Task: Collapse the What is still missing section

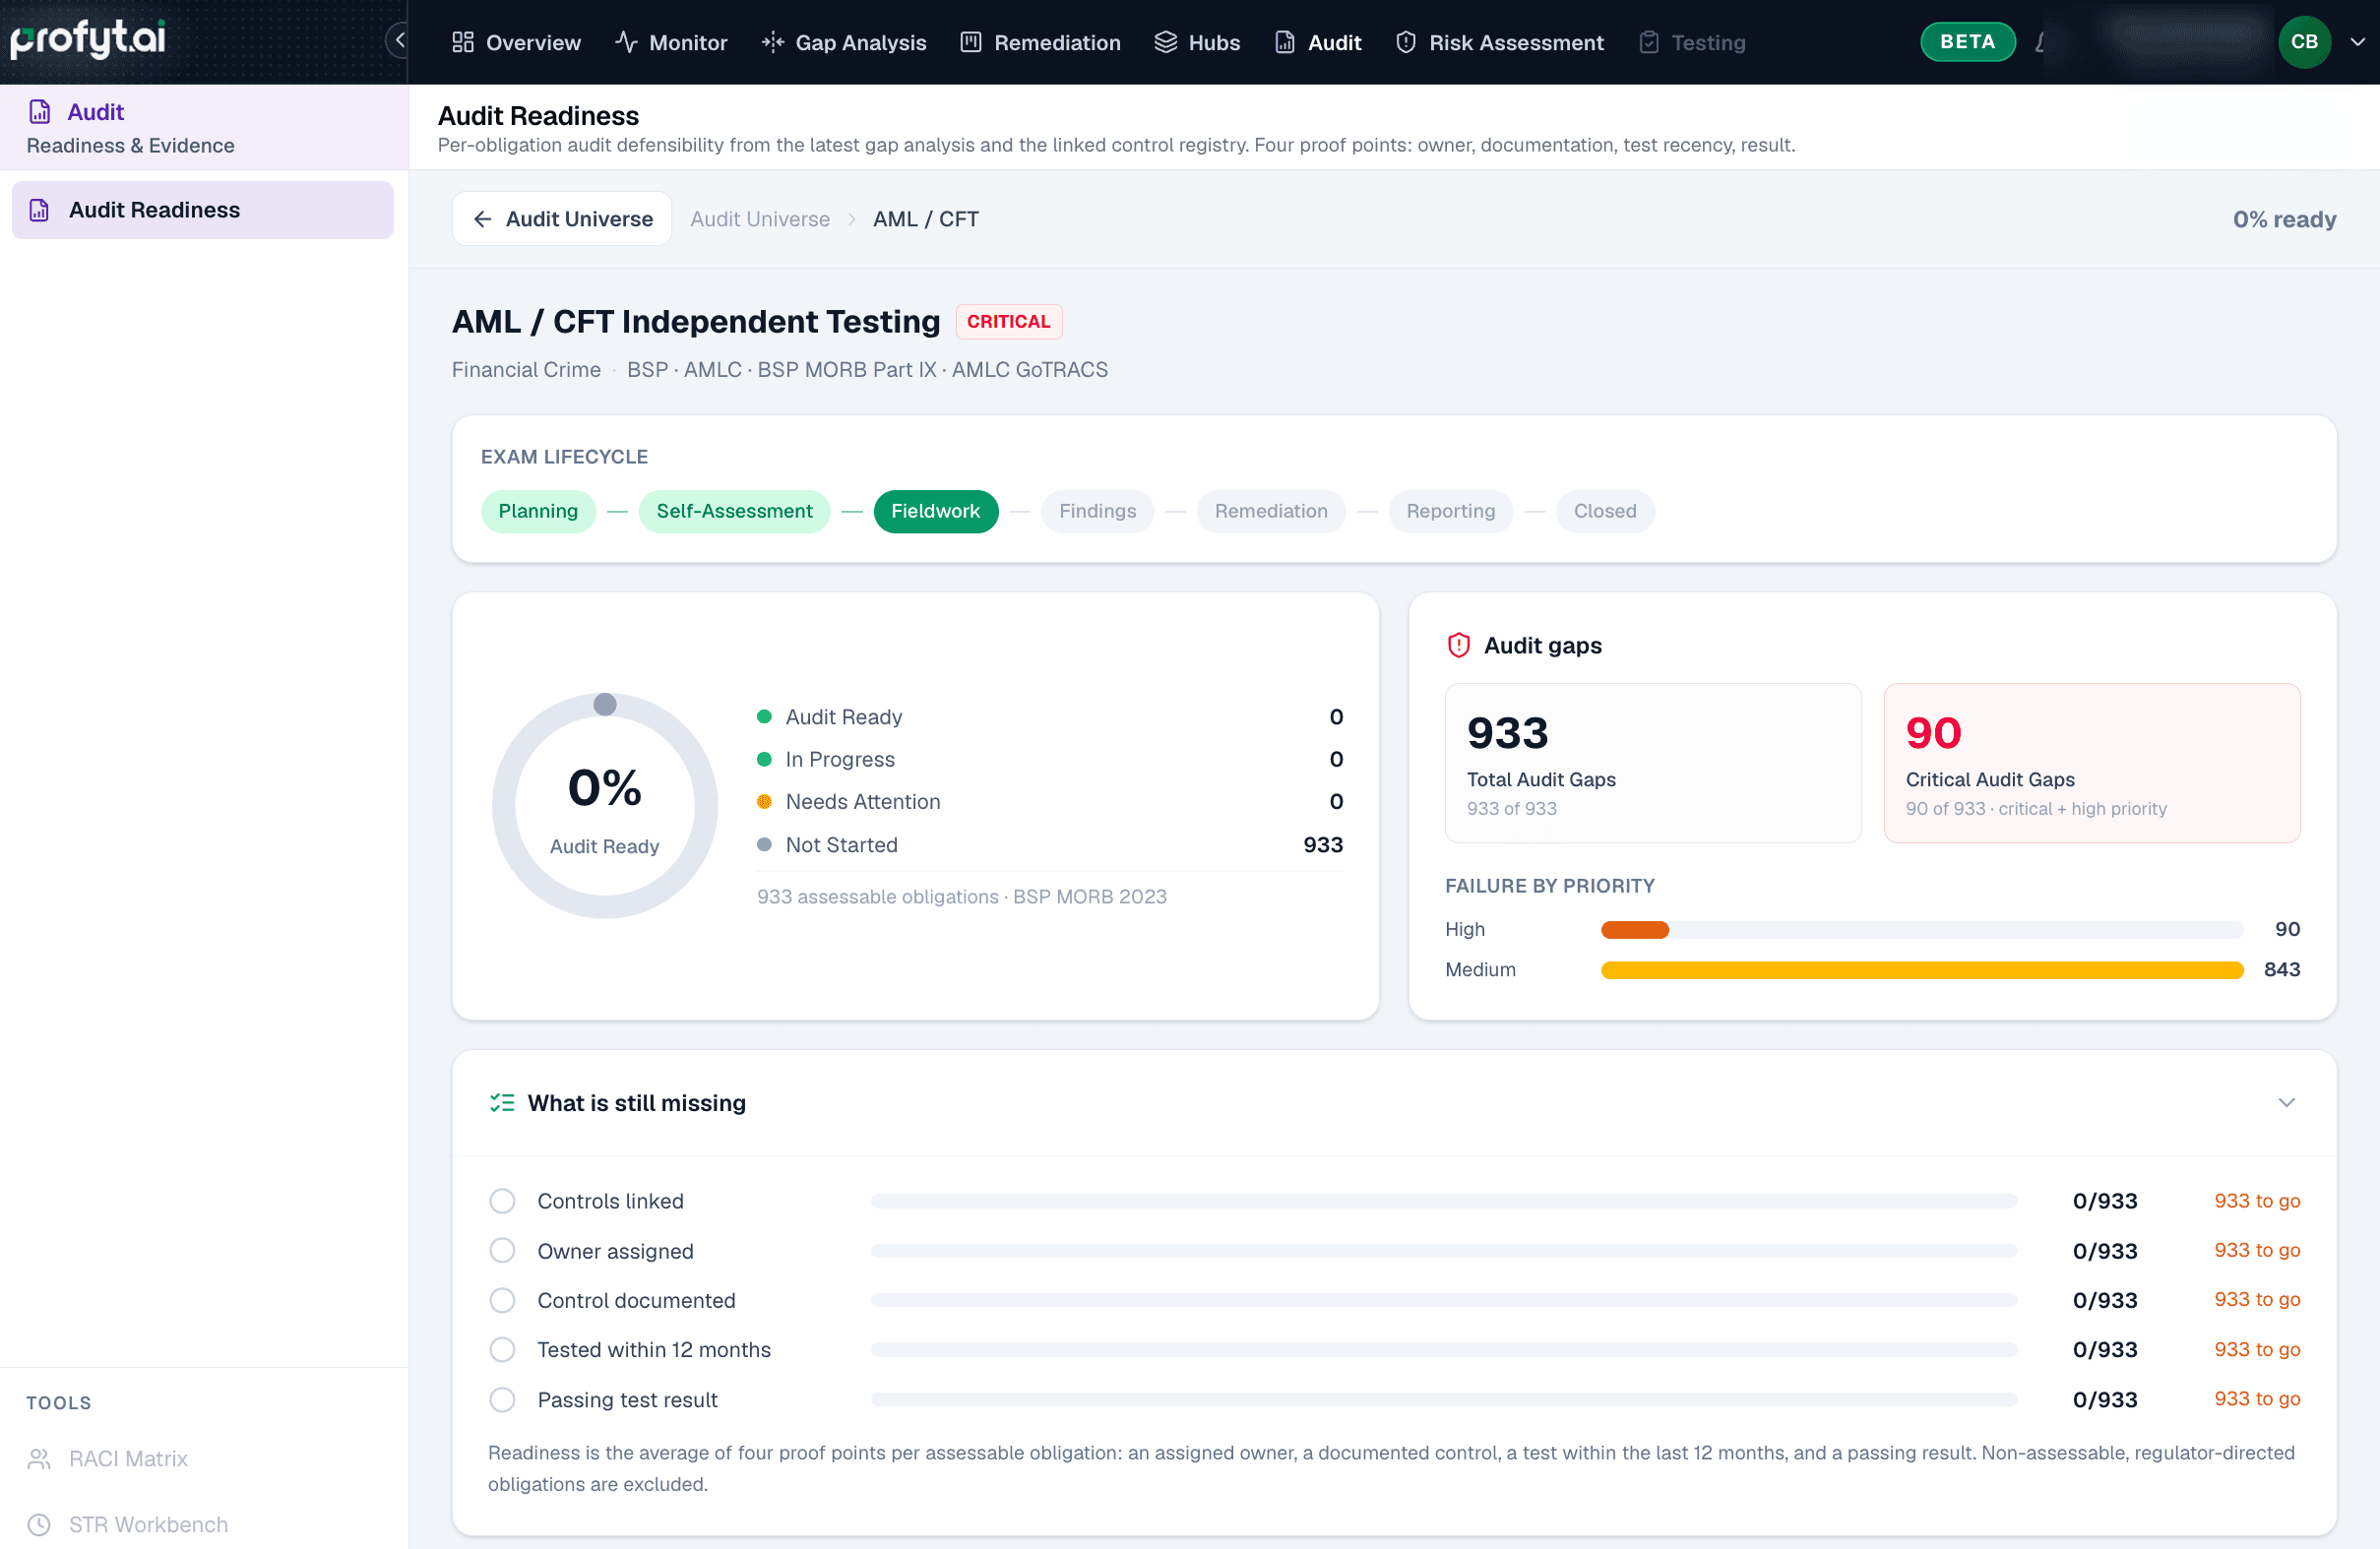Action: click(x=2286, y=1102)
